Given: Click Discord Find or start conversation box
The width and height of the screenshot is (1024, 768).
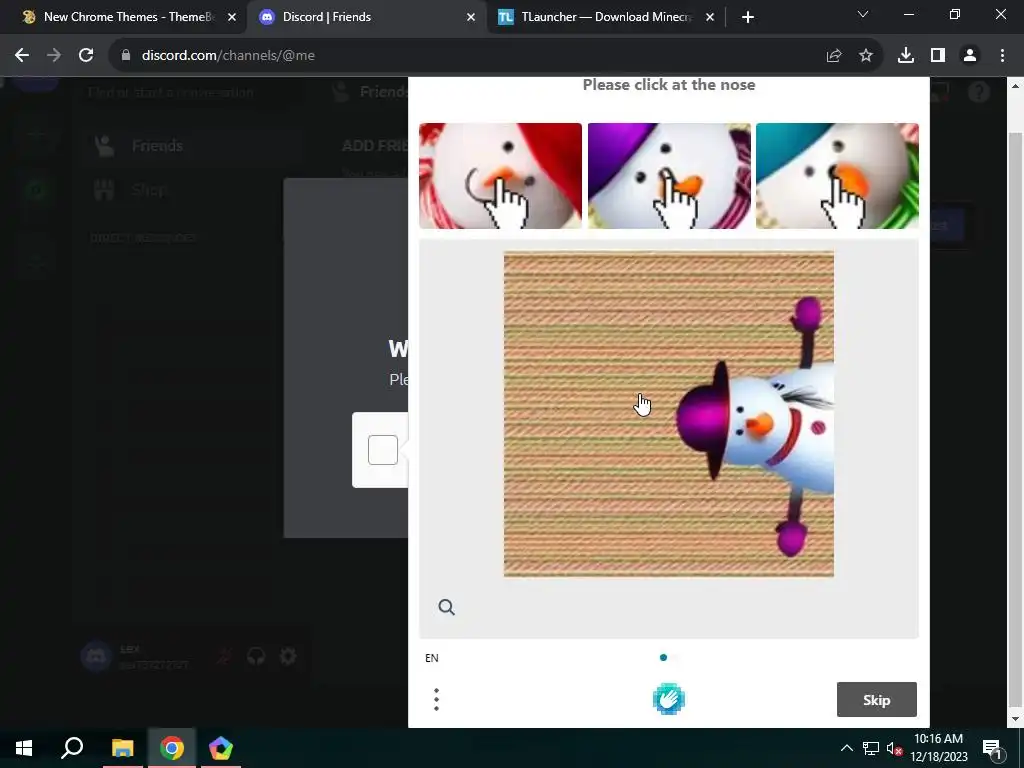Looking at the screenshot, I should (x=193, y=92).
